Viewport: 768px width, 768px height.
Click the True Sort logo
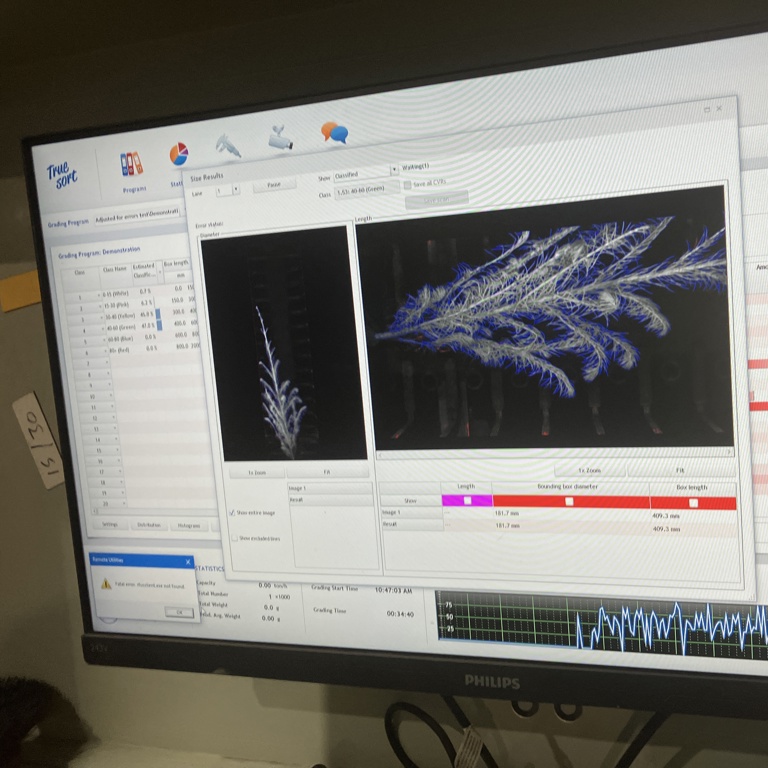(x=63, y=174)
